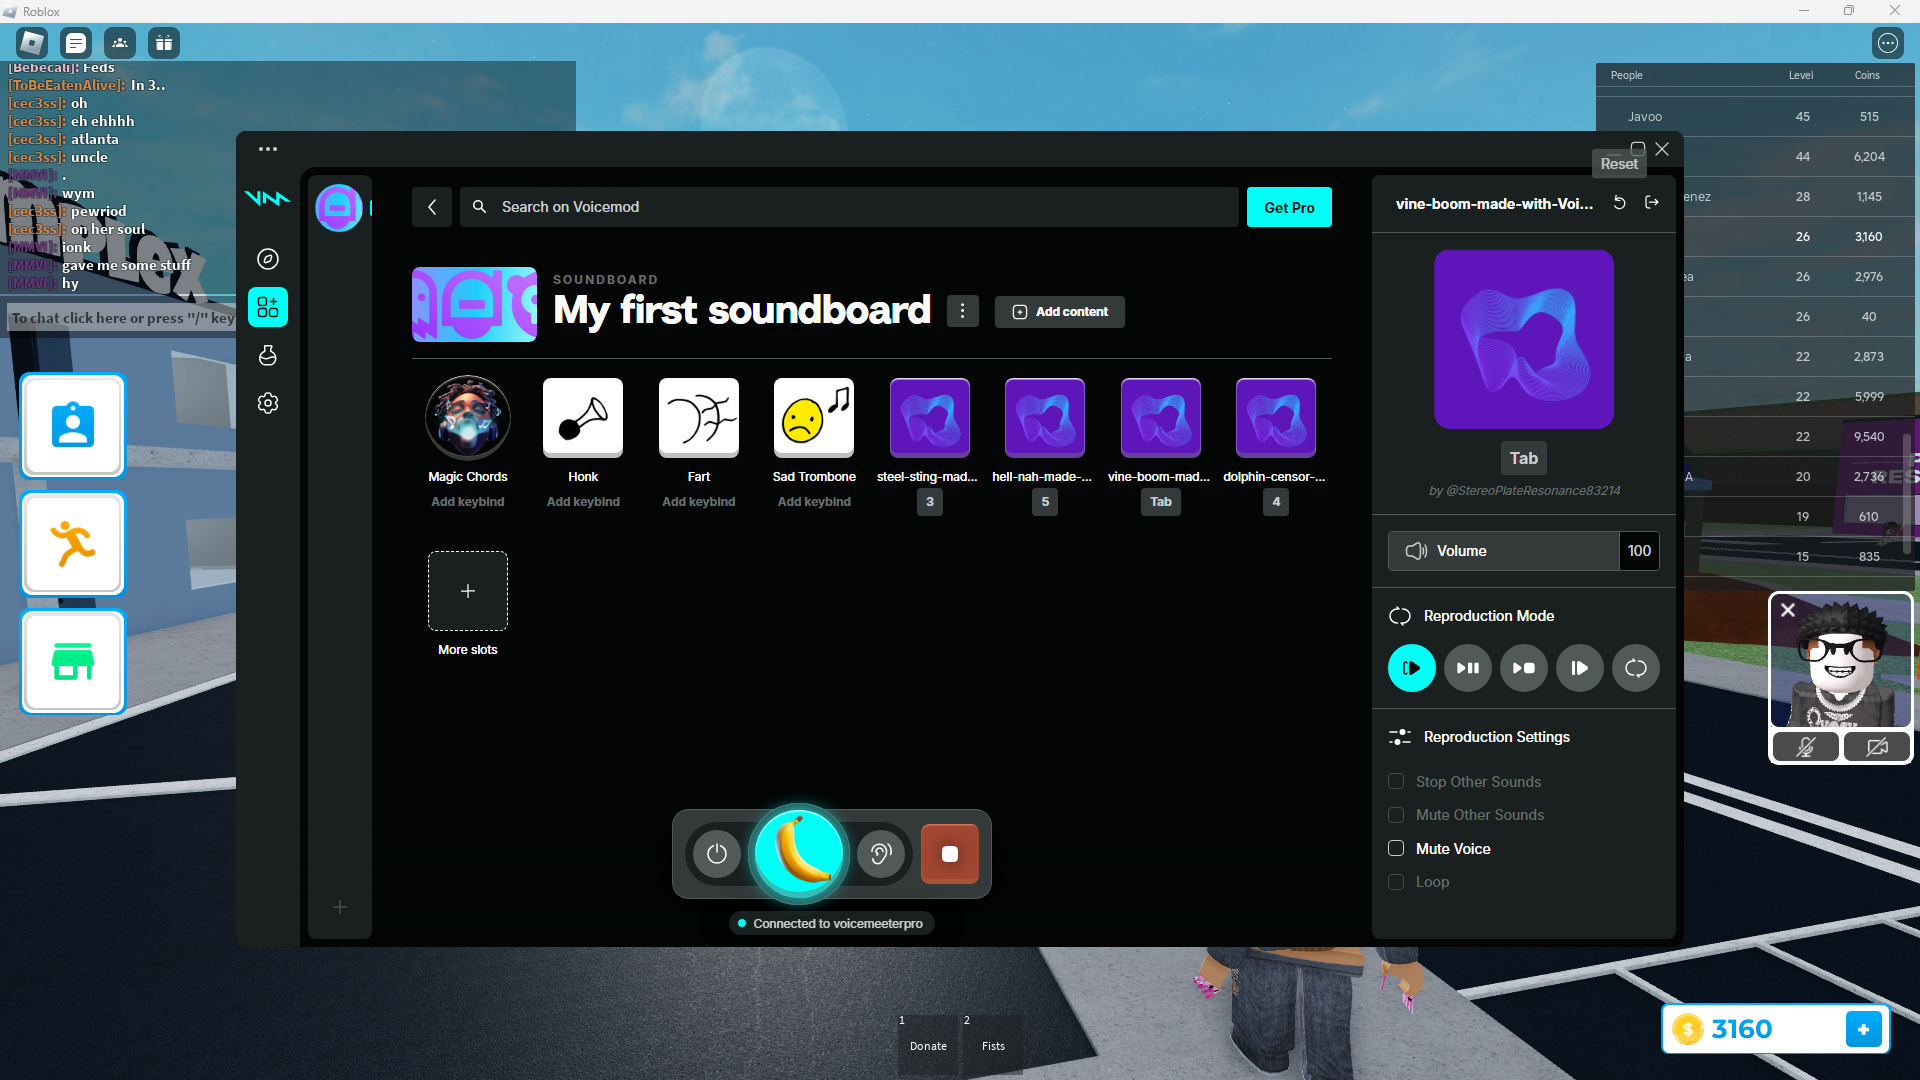
Task: Edit keybind 3 for steel-sting
Action: (x=930, y=502)
